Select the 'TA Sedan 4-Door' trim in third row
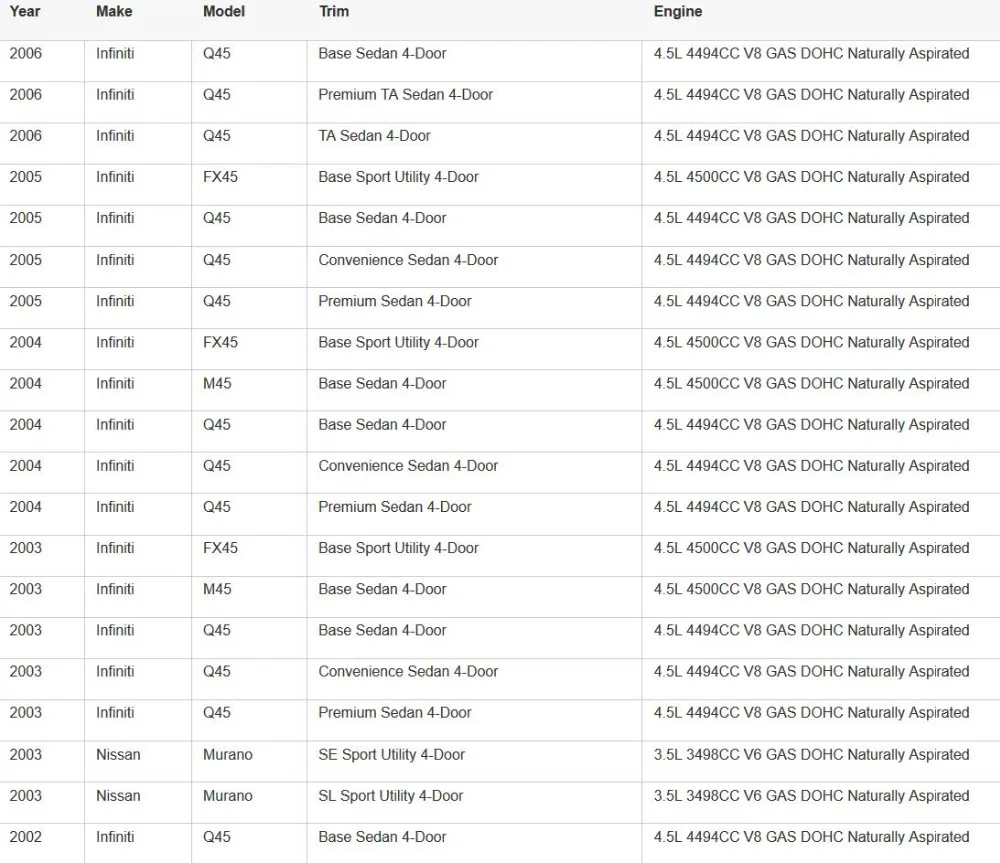Image resolution: width=1000 pixels, height=863 pixels. coord(374,136)
